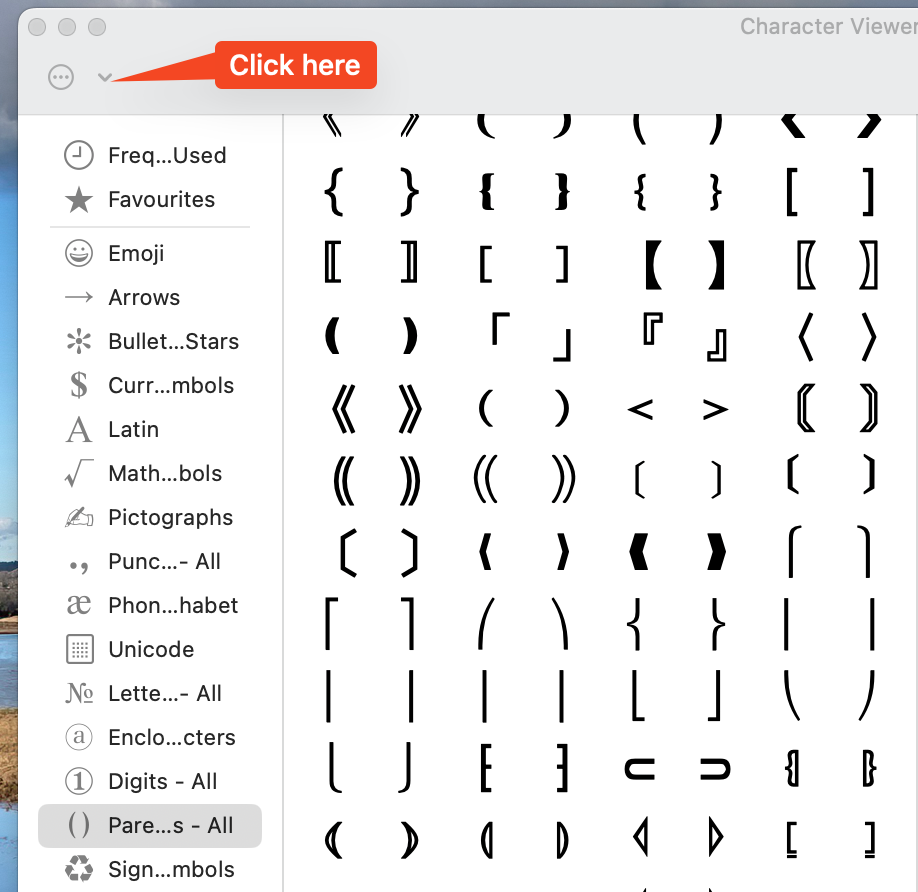Select the Emoji category smiley icon
The width and height of the screenshot is (918, 892).
tap(78, 254)
